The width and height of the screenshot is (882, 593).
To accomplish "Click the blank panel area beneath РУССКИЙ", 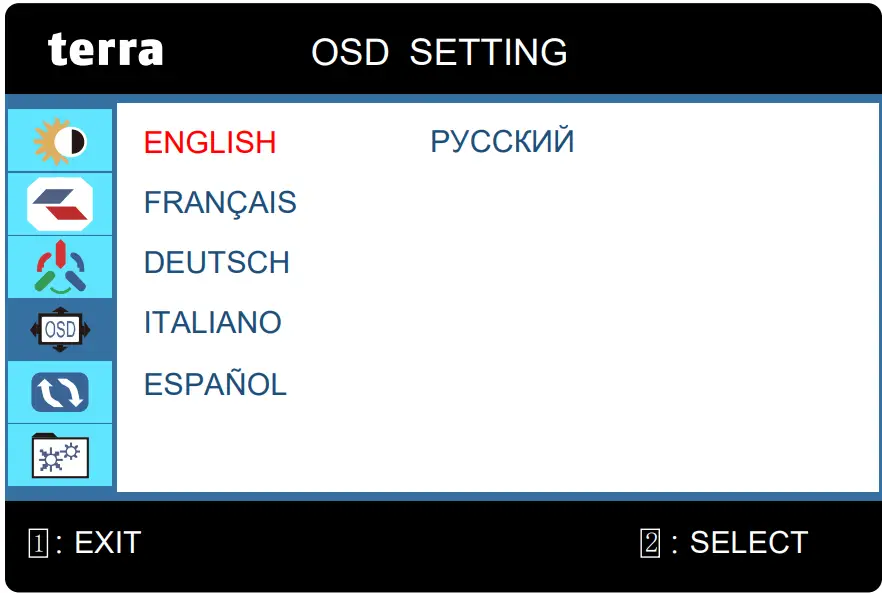I will [x=502, y=300].
